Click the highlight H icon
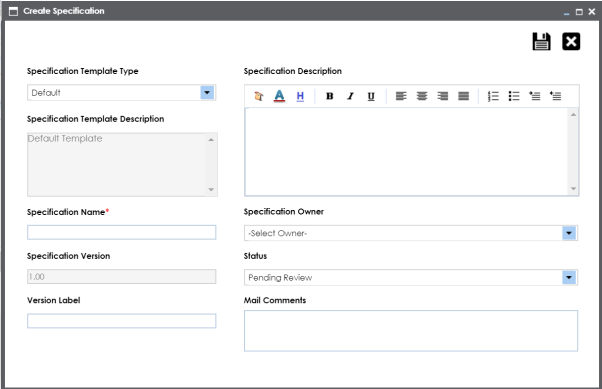The width and height of the screenshot is (602, 389). pyautogui.click(x=300, y=96)
